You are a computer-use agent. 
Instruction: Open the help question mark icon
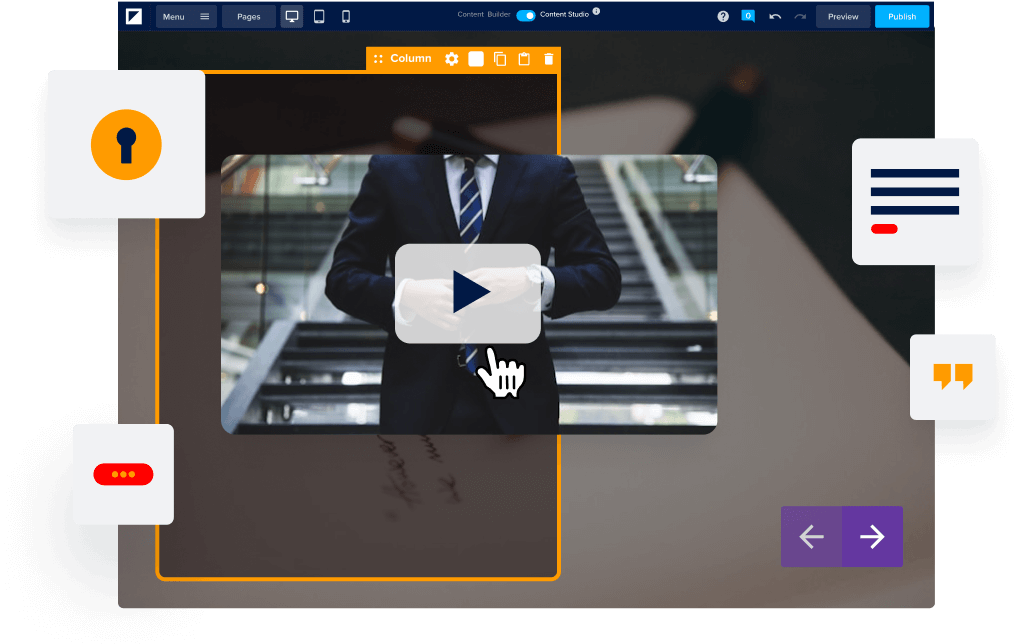tap(723, 17)
